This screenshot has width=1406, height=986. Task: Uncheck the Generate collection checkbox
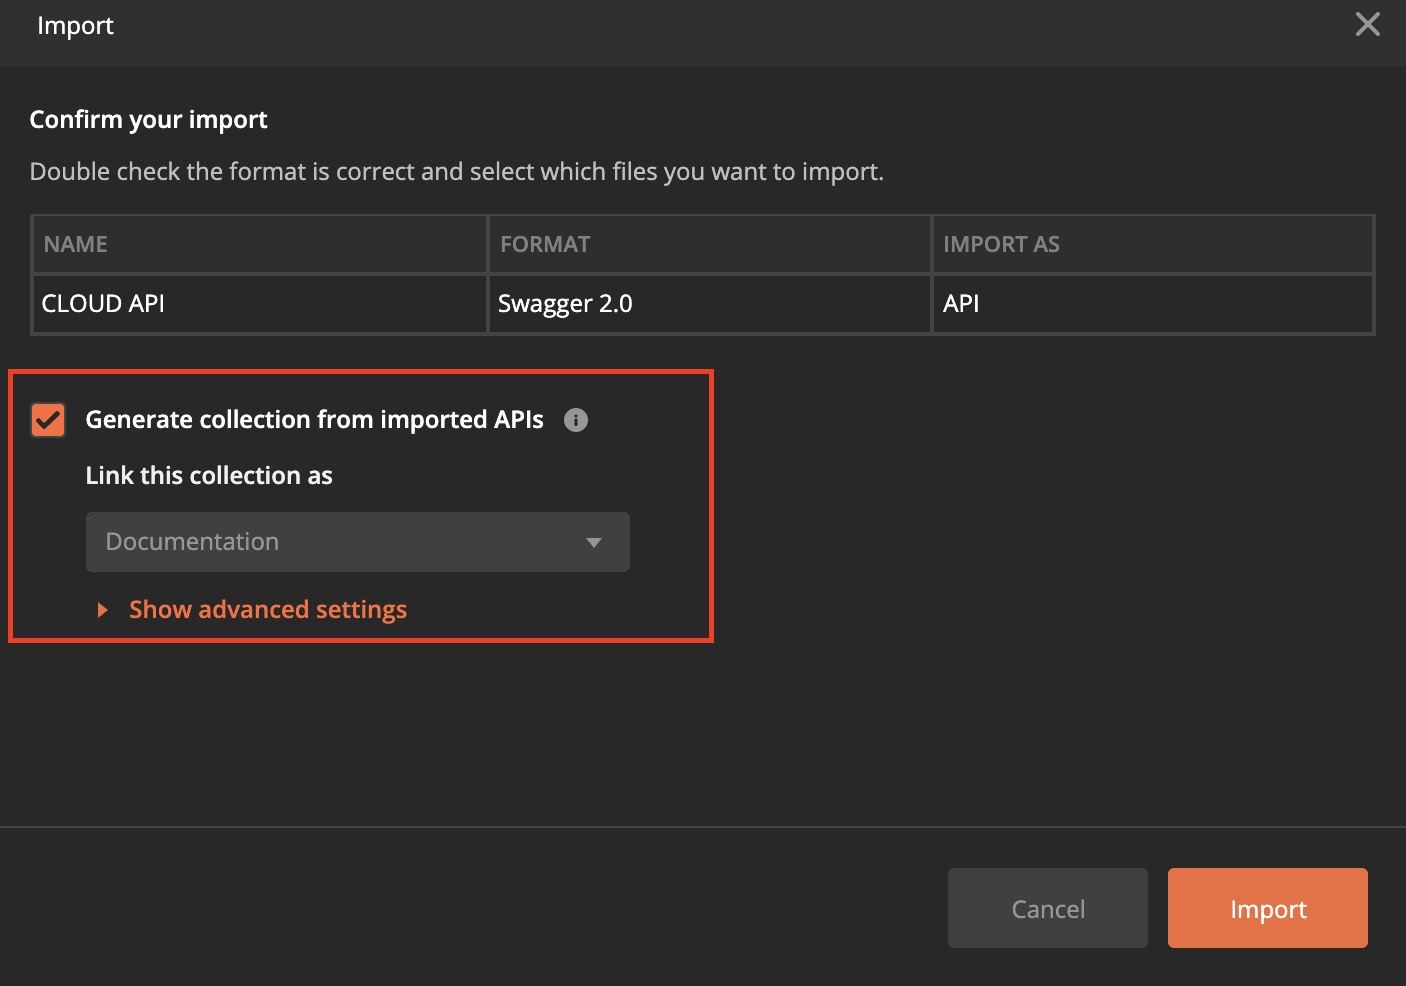click(48, 420)
